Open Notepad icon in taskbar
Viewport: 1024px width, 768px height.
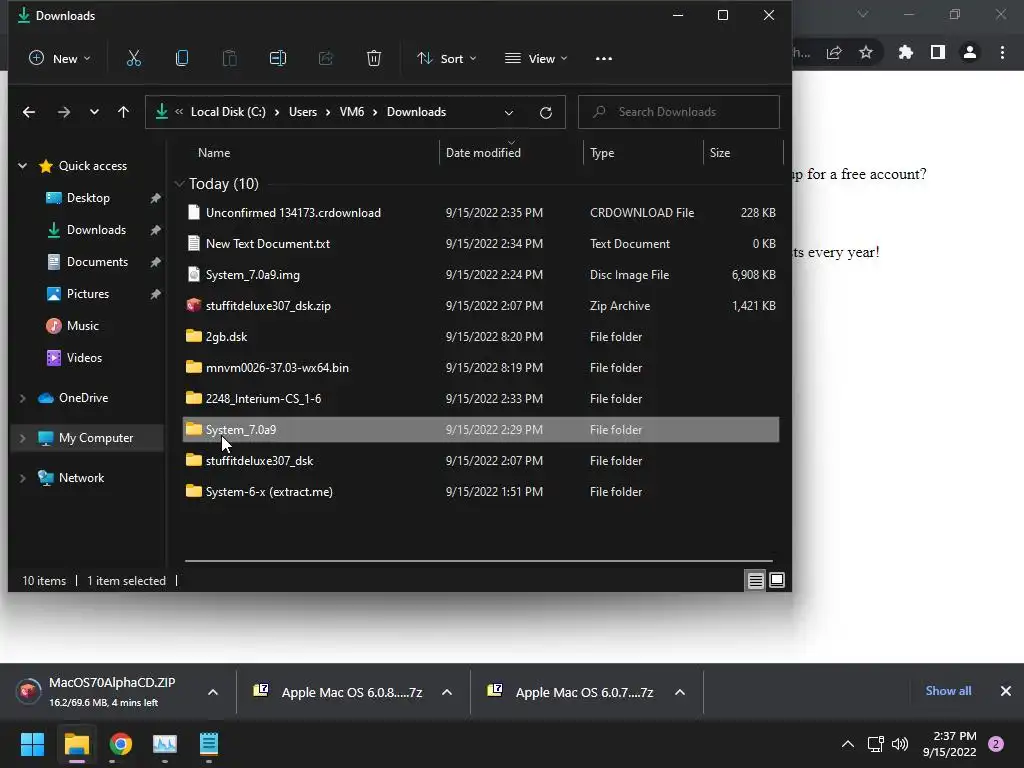click(x=209, y=744)
